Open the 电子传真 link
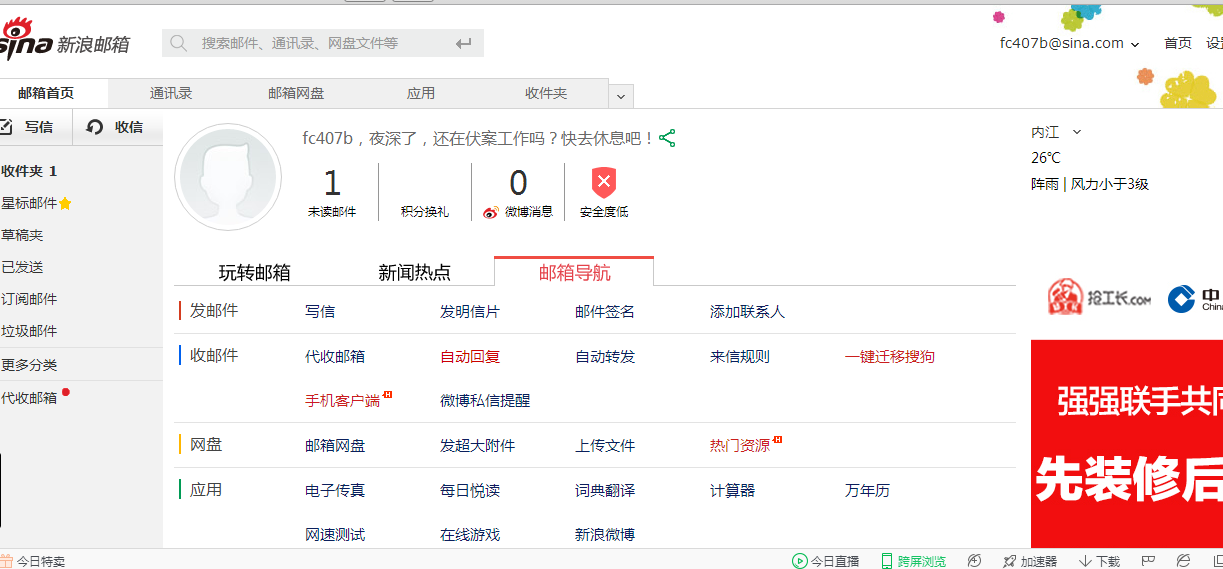This screenshot has width=1223, height=569. point(335,490)
